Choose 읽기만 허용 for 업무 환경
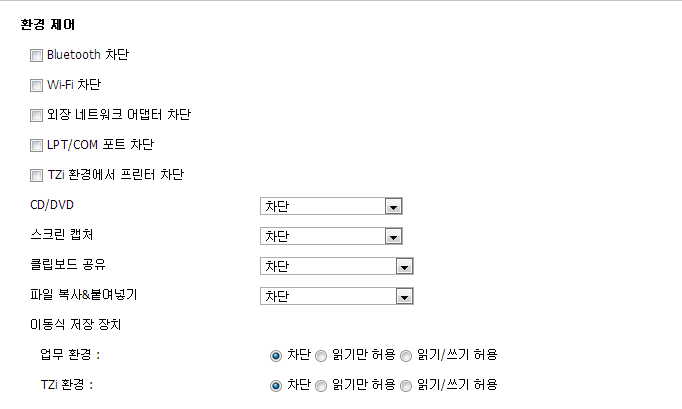Screen dimensions: 682x409 (x=322, y=355)
